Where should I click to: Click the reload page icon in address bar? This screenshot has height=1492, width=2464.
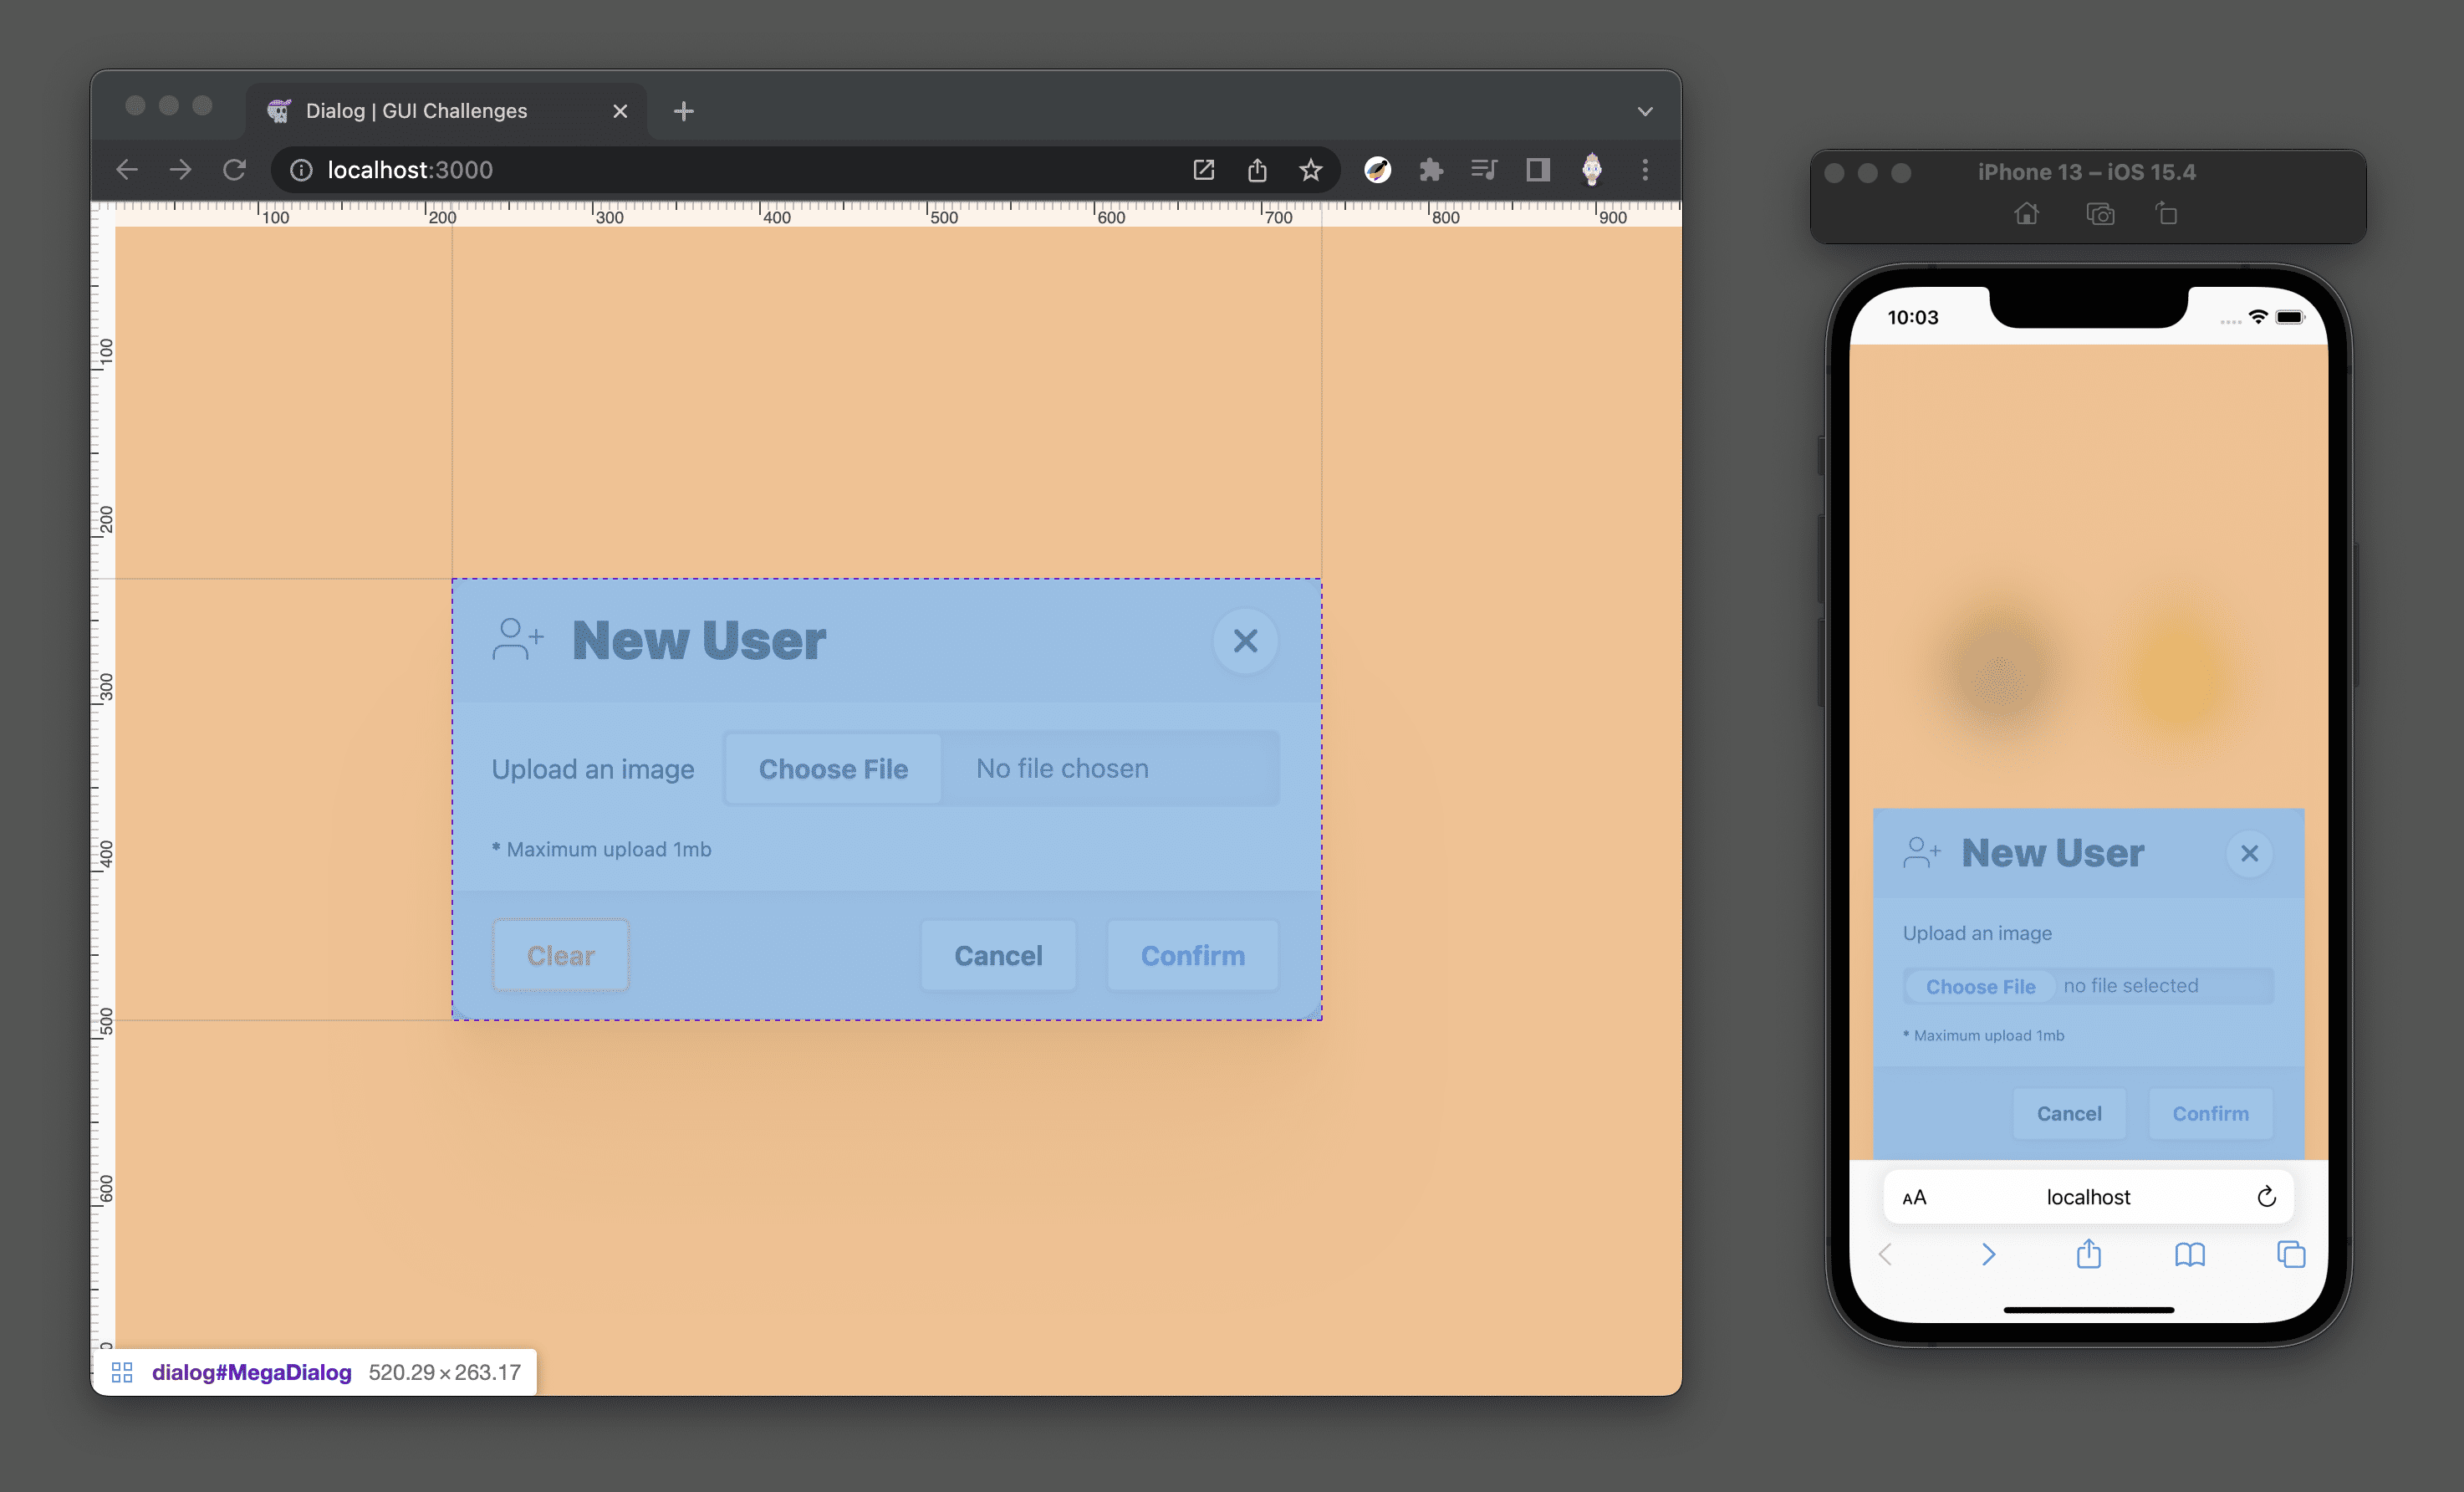[237, 169]
